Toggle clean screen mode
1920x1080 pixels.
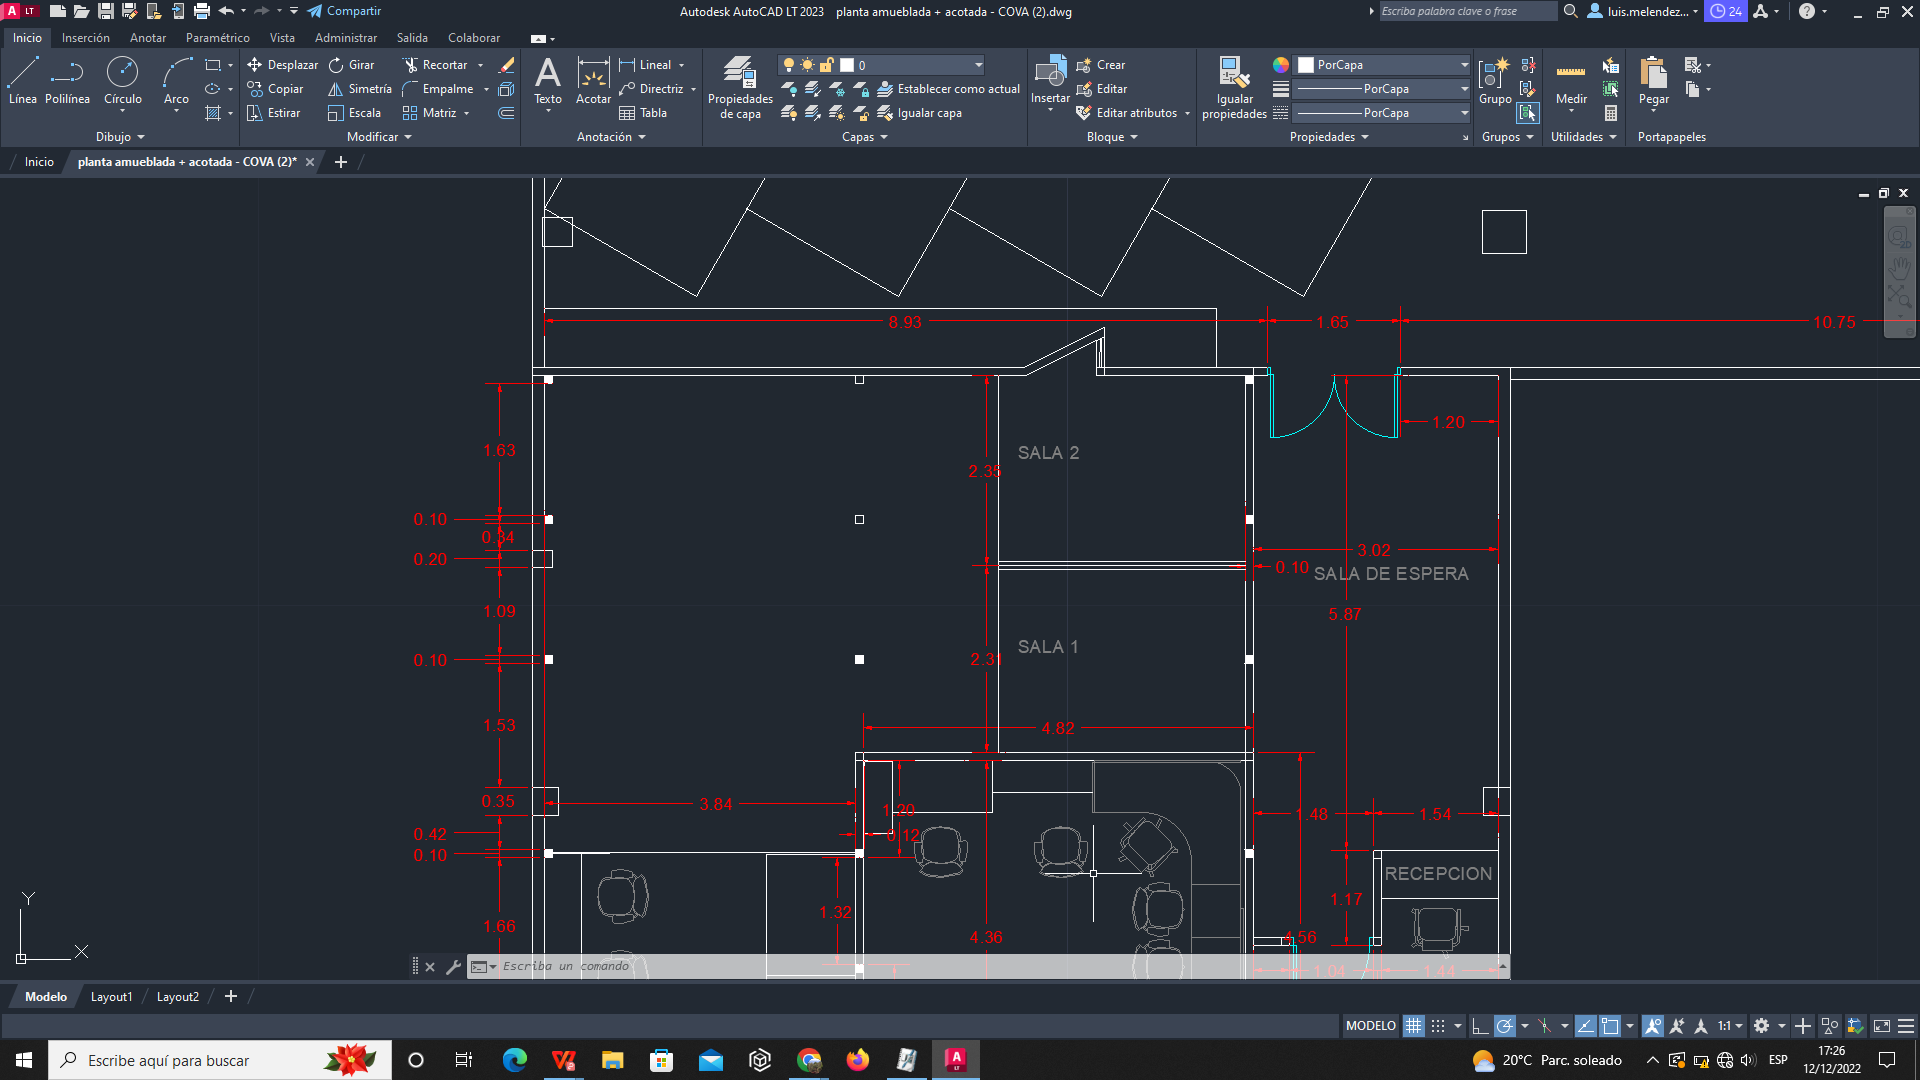point(1882,1026)
